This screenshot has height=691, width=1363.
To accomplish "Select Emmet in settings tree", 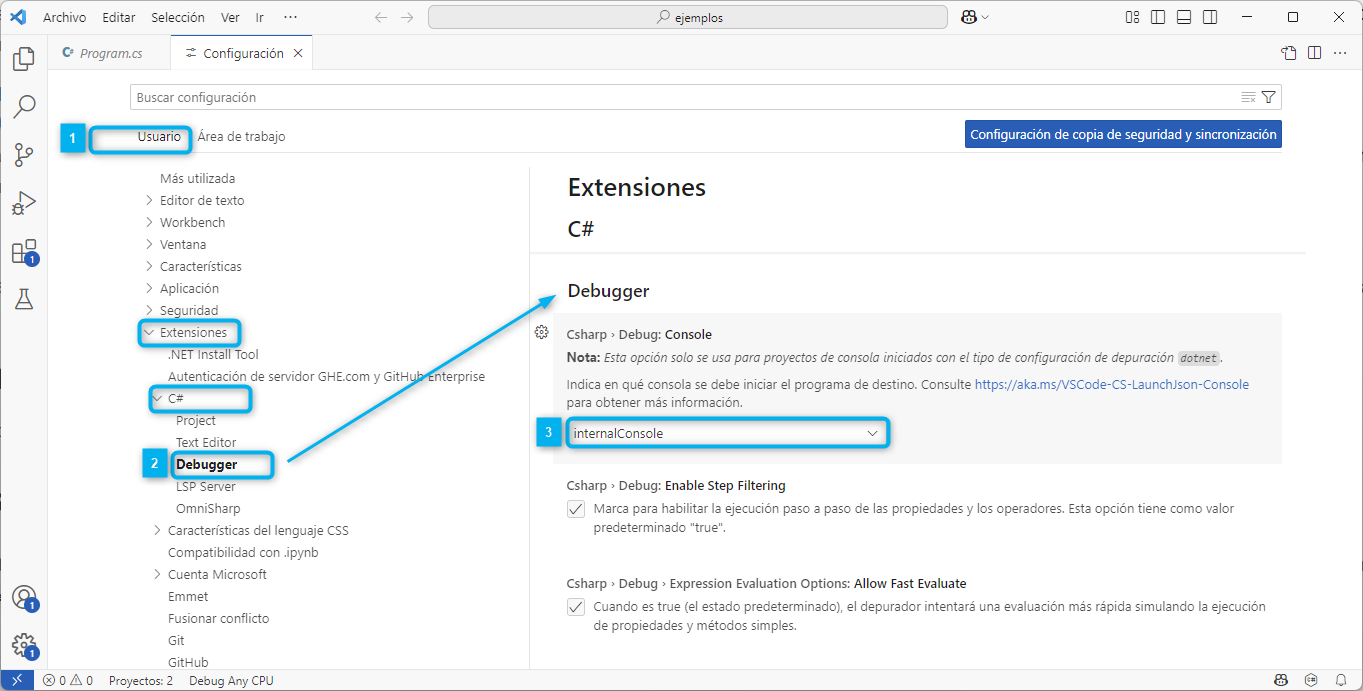I will pos(188,596).
